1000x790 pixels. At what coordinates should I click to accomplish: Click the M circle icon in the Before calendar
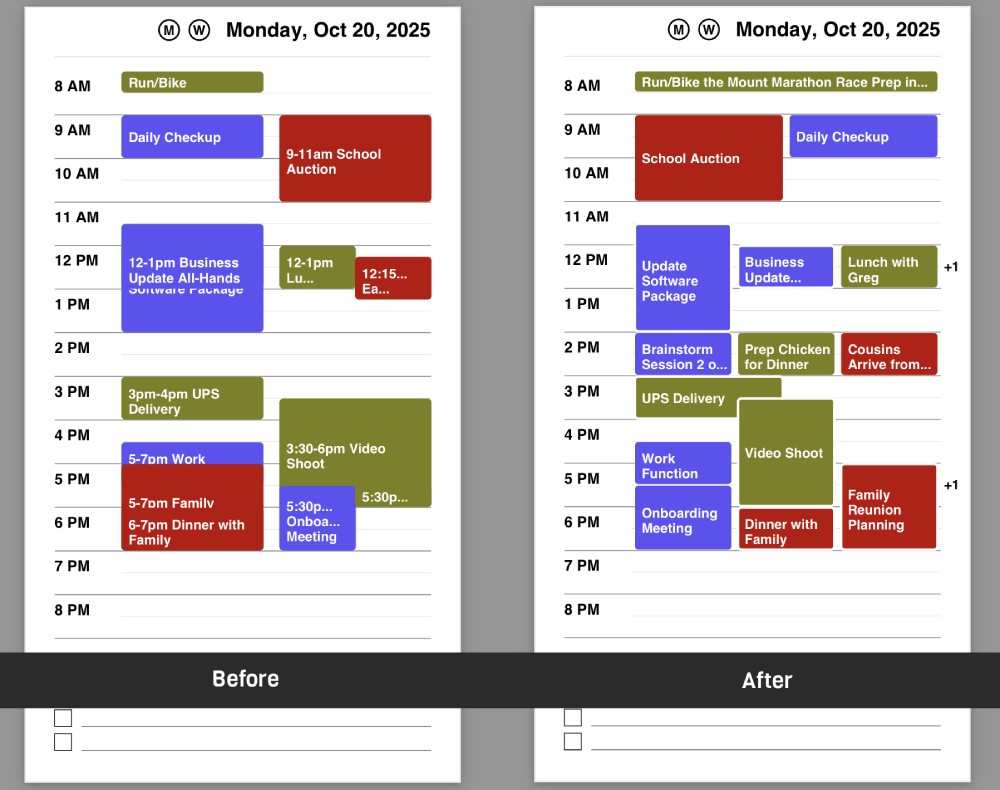169,30
